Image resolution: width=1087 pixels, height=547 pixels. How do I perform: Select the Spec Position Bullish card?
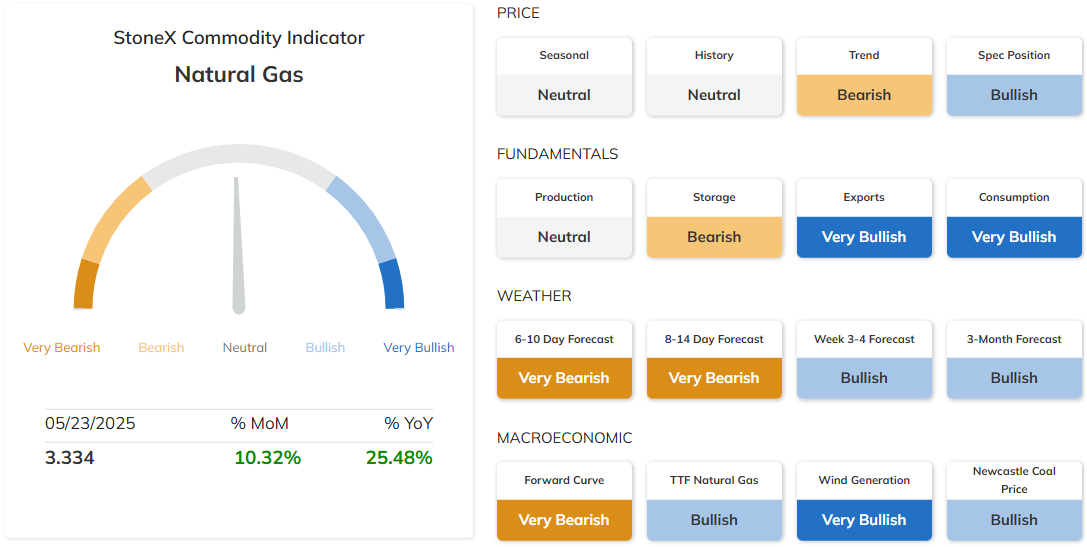tap(1014, 76)
